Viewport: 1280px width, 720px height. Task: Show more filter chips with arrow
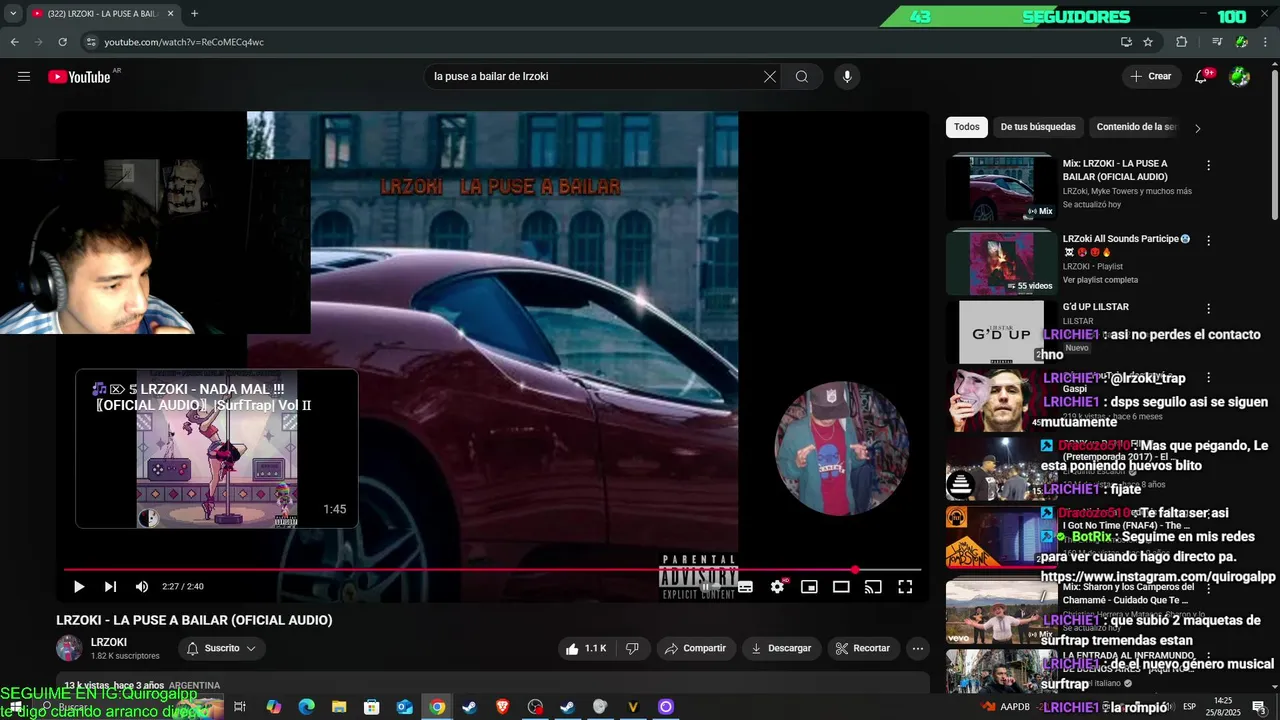[1198, 128]
